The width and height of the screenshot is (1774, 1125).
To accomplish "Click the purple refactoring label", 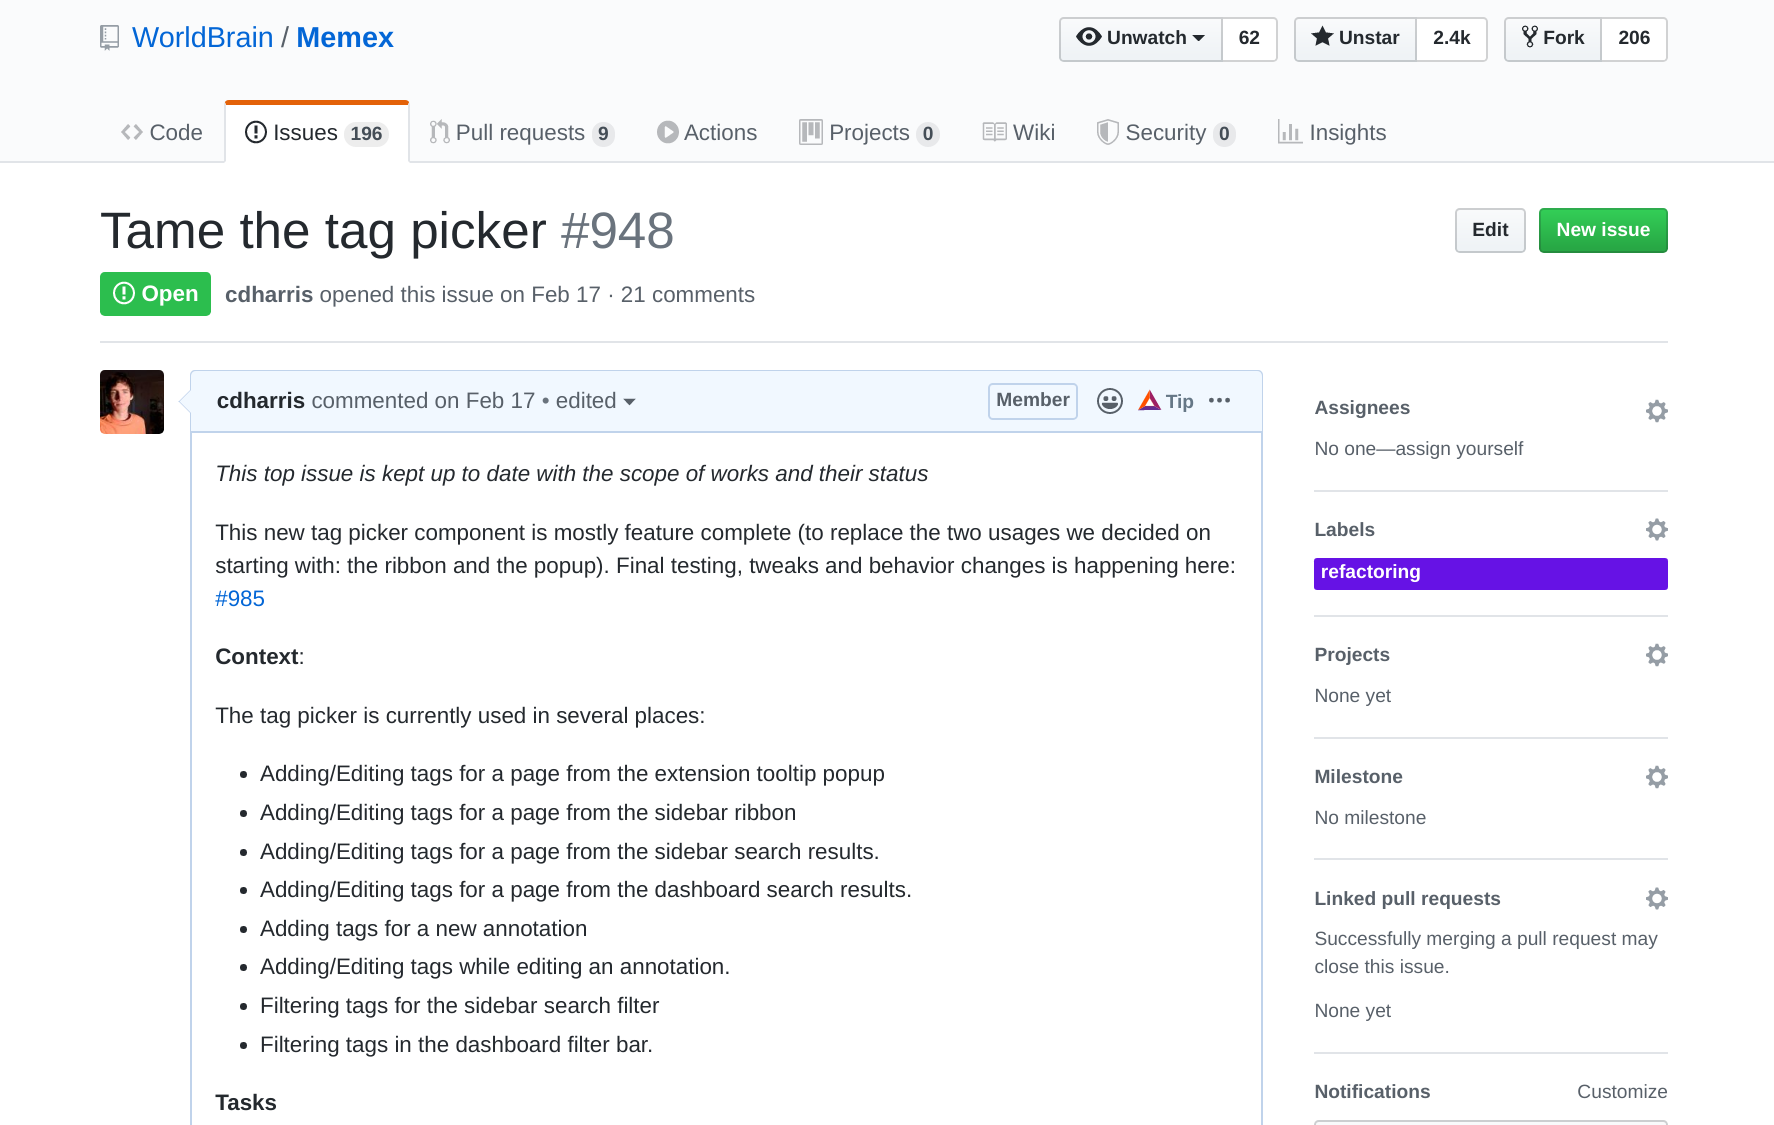I will point(1490,573).
